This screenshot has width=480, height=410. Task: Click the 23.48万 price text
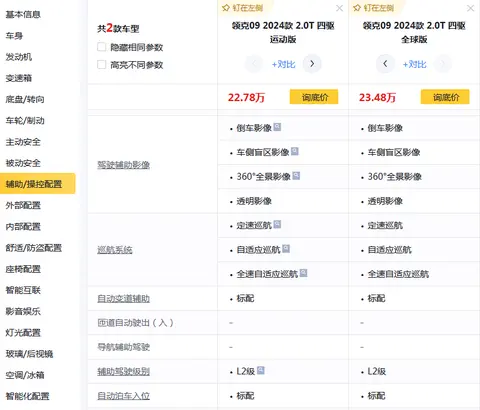(377, 97)
